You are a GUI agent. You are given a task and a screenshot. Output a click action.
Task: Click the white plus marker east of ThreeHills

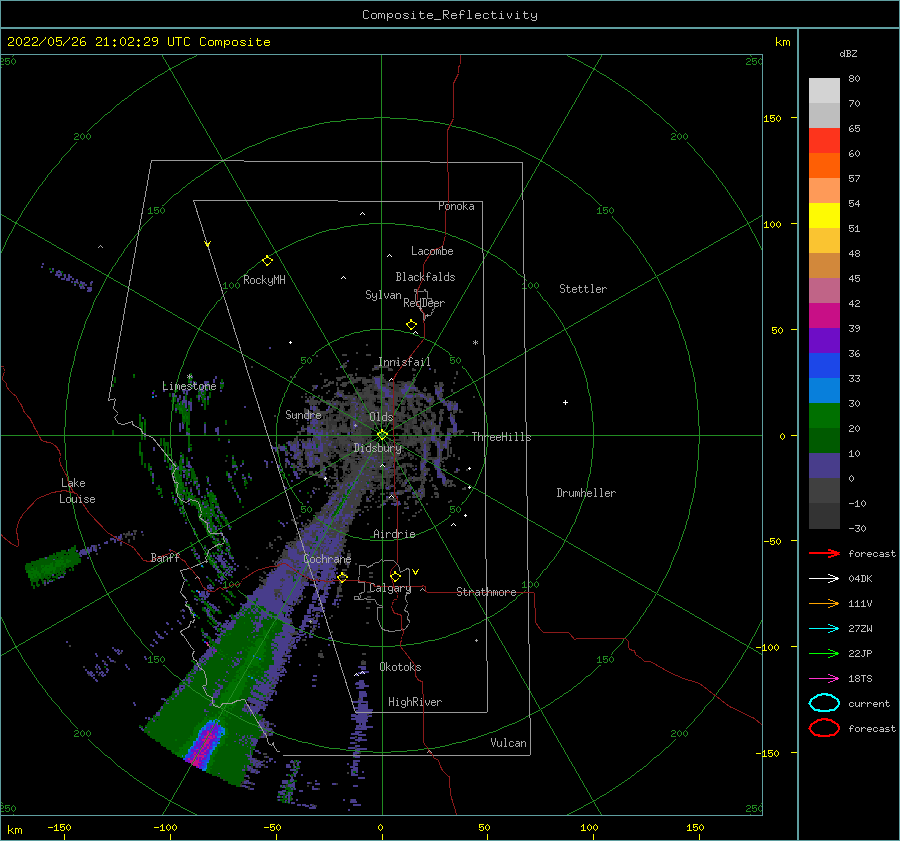click(565, 402)
